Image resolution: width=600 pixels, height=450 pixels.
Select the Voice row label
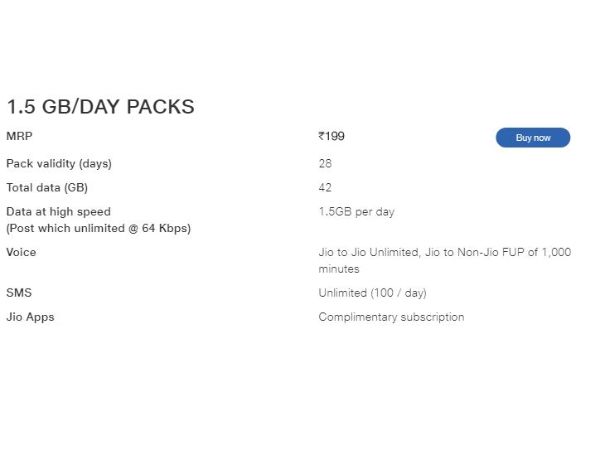pyautogui.click(x=21, y=253)
